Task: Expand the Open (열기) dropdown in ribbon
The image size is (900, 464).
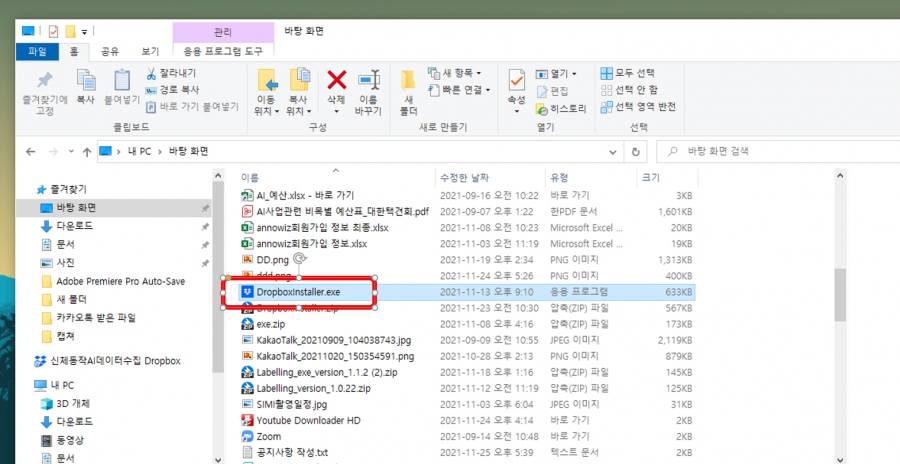Action: [558, 73]
